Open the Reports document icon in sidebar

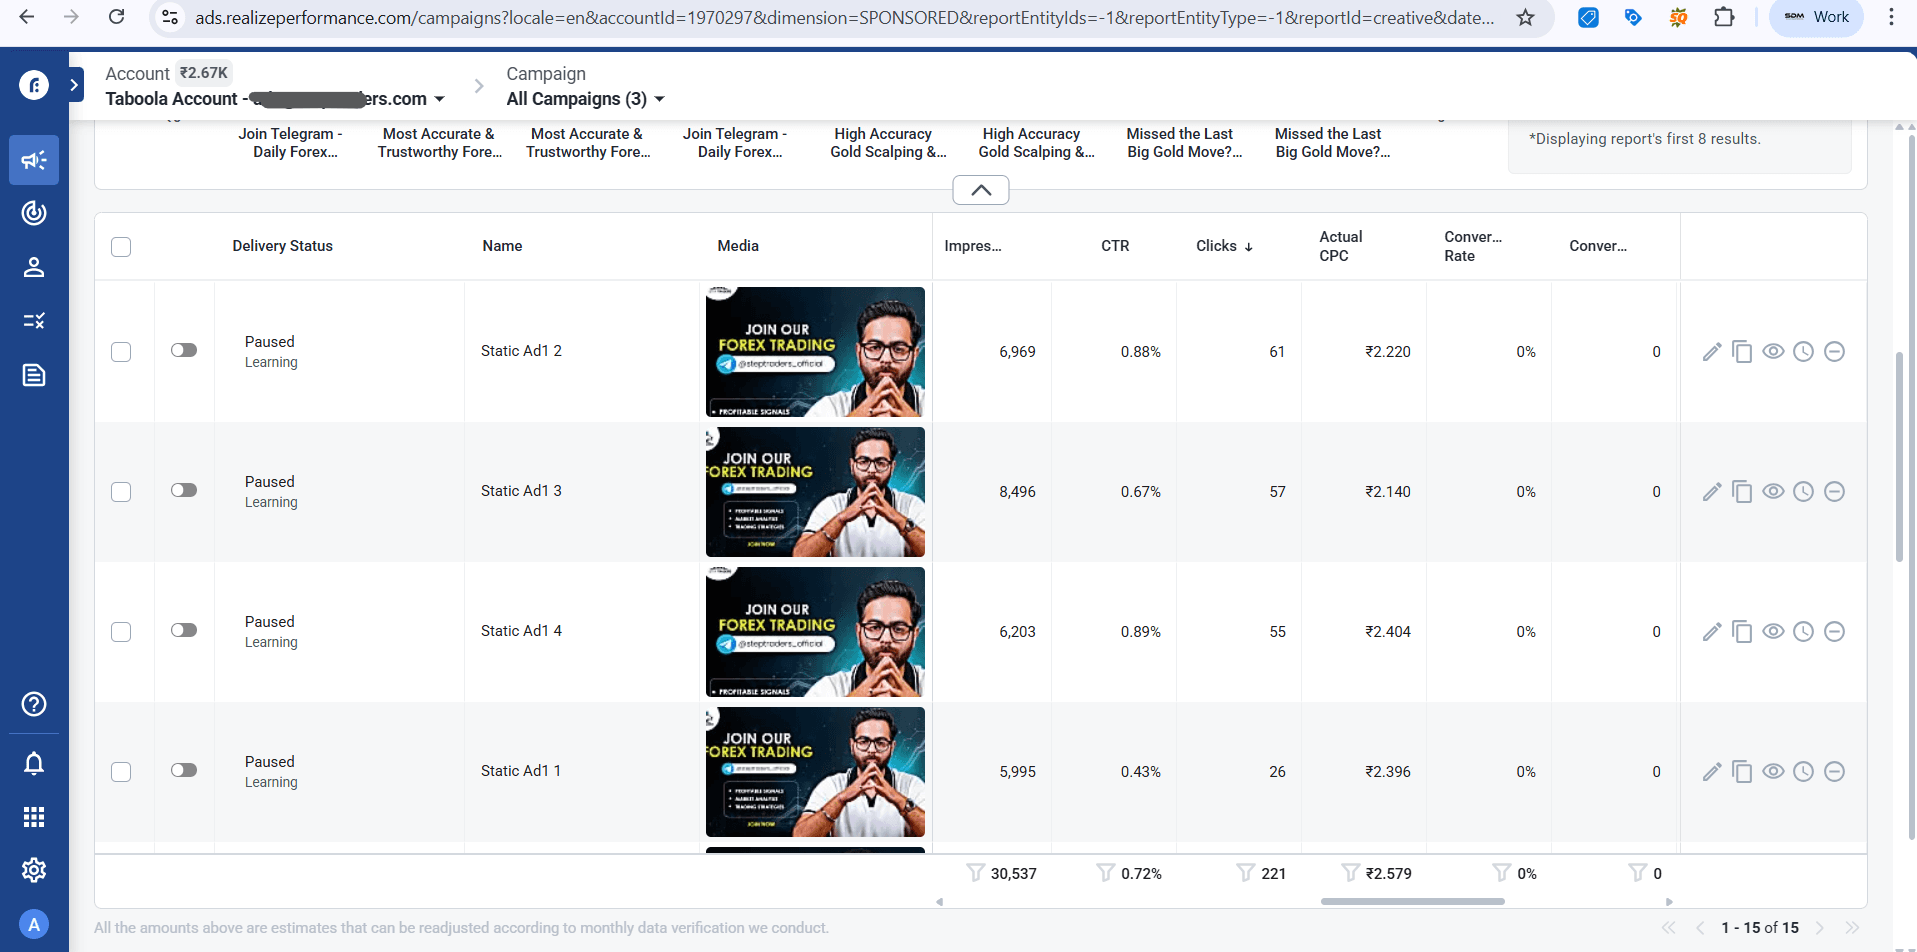[34, 375]
